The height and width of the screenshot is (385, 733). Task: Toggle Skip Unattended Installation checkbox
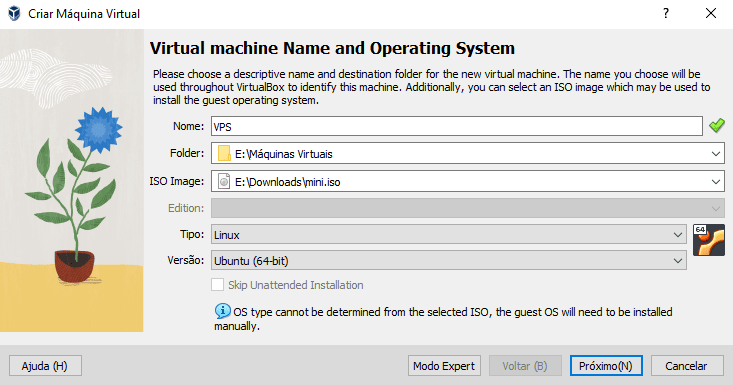[217, 285]
